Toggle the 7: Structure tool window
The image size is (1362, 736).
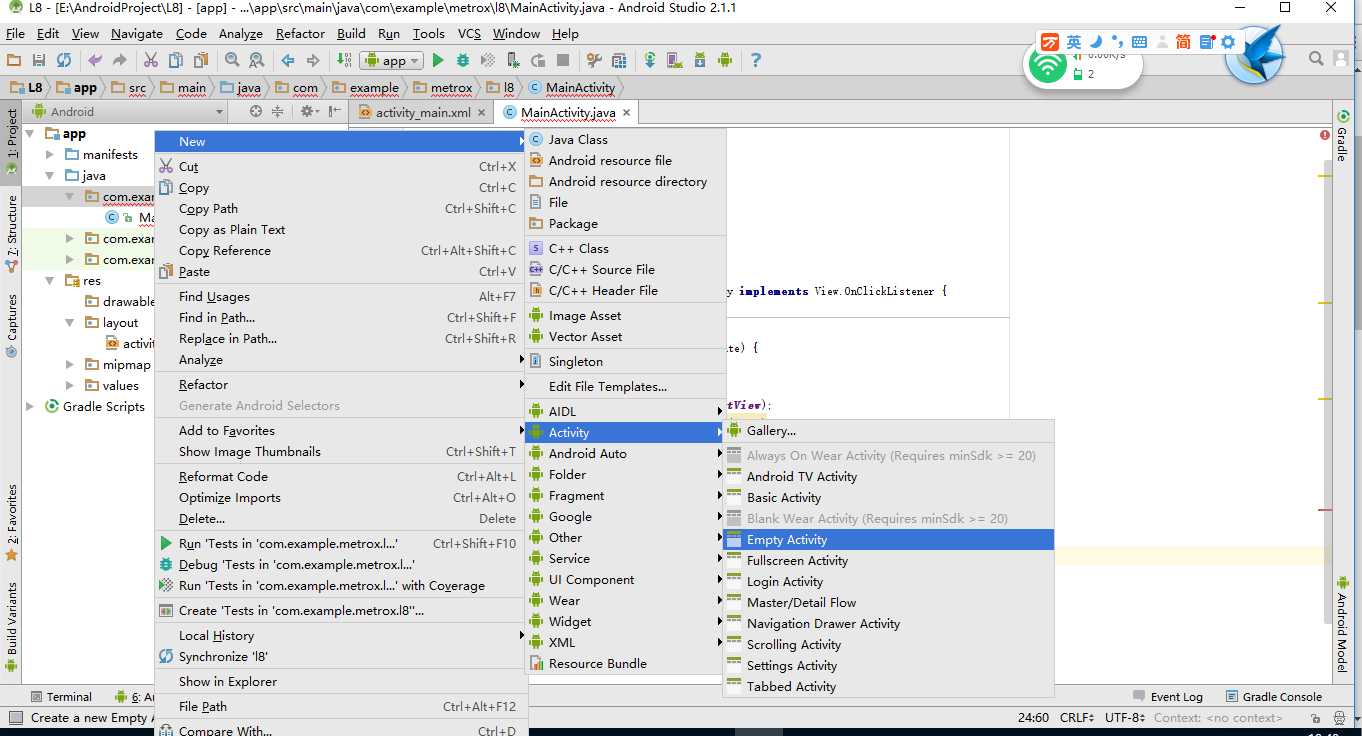[x=11, y=234]
